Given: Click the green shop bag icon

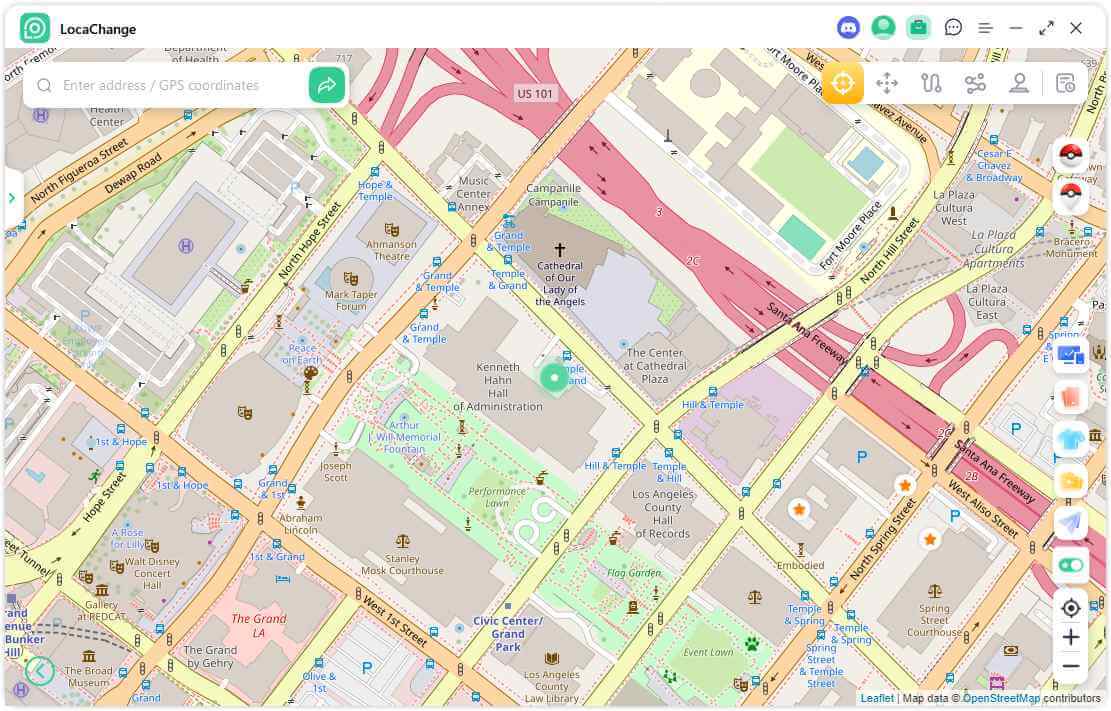Looking at the screenshot, I should pyautogui.click(x=918, y=28).
